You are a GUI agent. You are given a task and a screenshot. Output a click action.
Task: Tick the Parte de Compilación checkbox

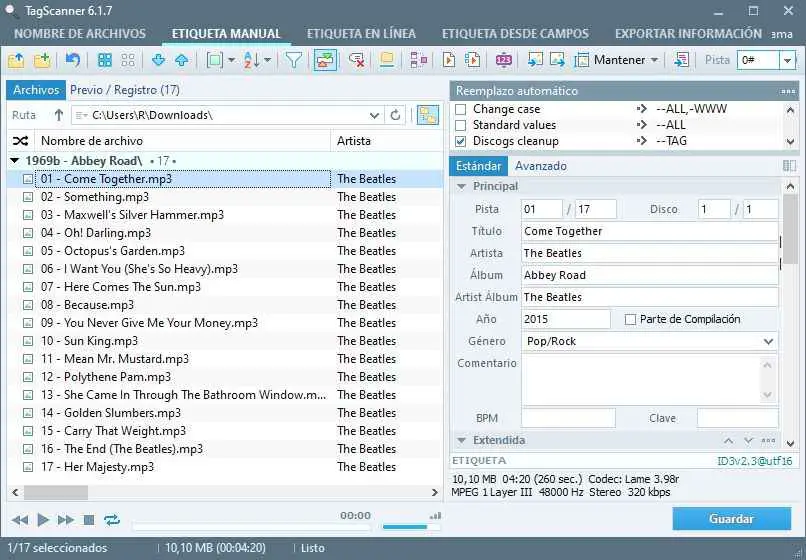(630, 320)
